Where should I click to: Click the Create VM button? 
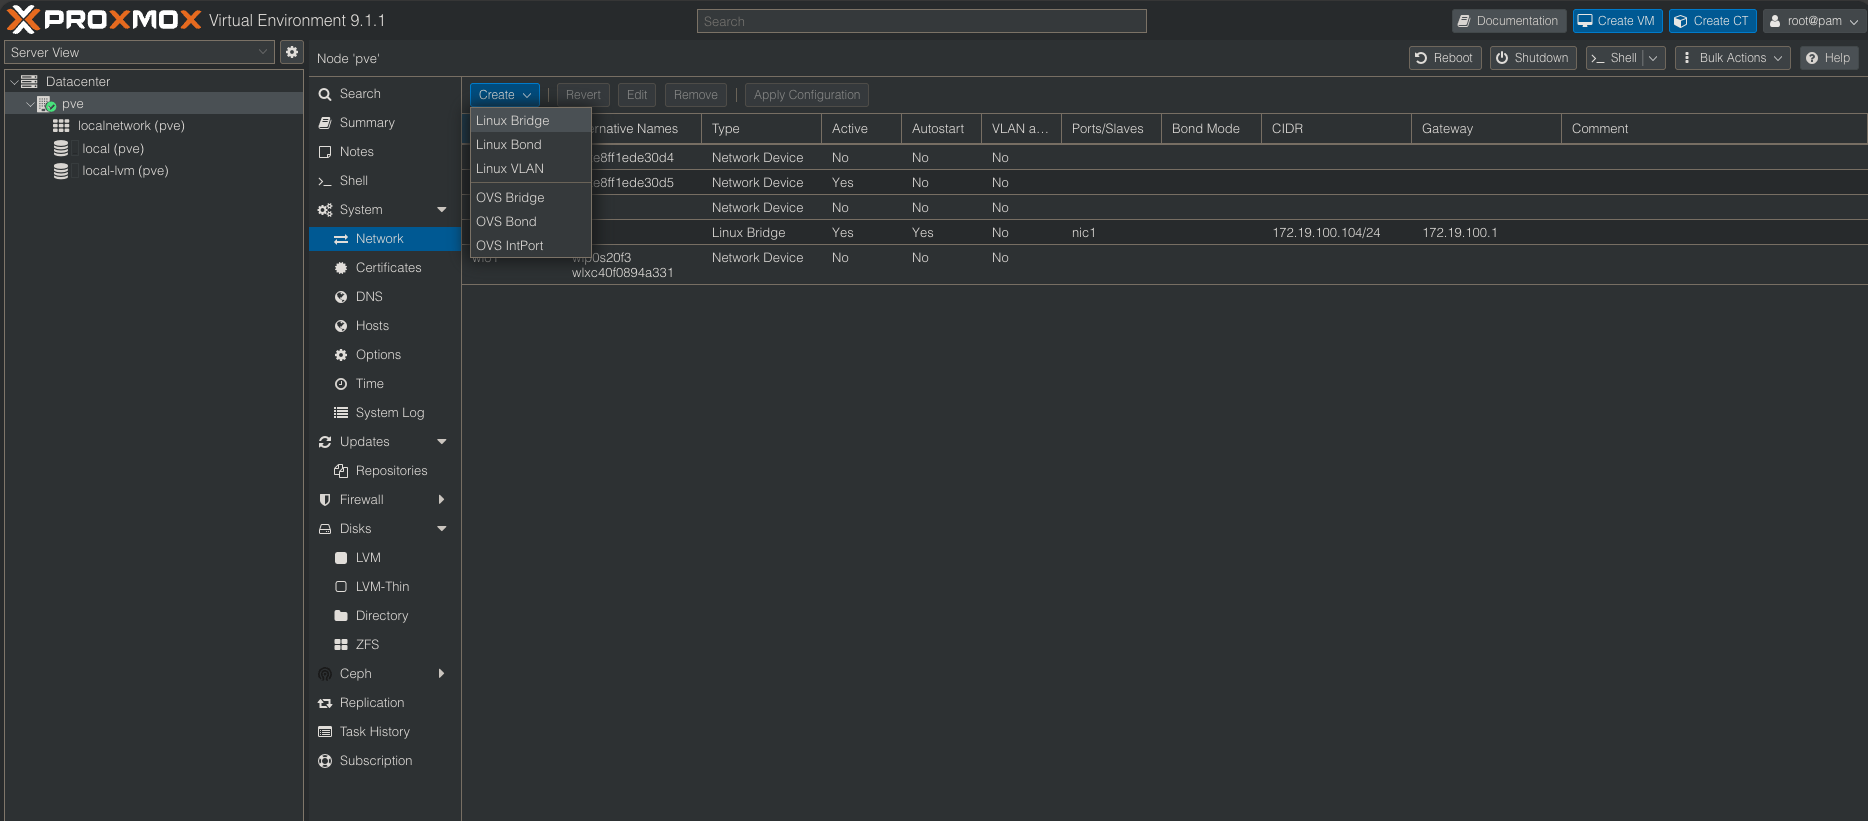(1616, 21)
